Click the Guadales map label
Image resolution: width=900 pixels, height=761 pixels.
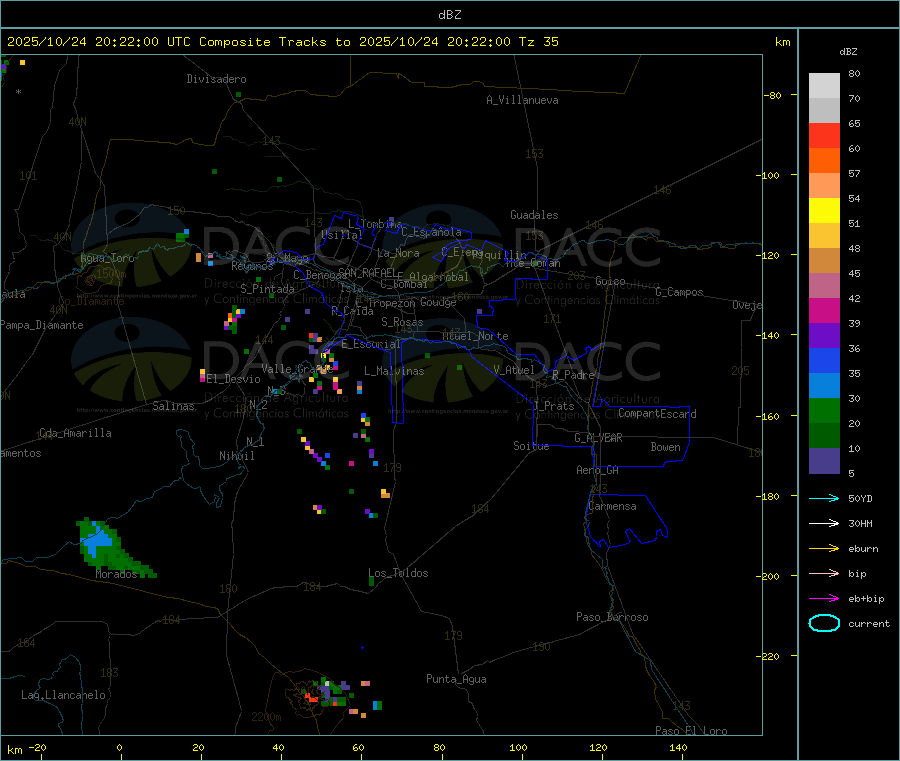pyautogui.click(x=534, y=215)
